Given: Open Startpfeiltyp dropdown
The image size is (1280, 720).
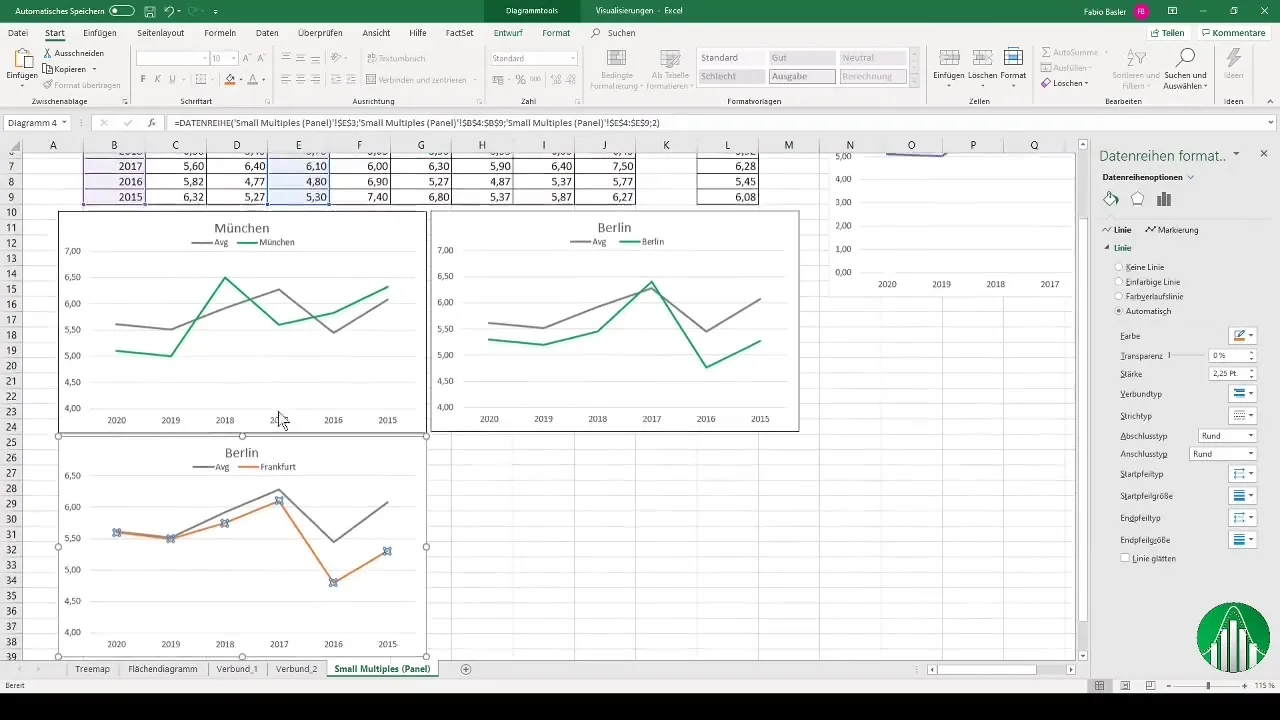Looking at the screenshot, I should [x=1242, y=473].
